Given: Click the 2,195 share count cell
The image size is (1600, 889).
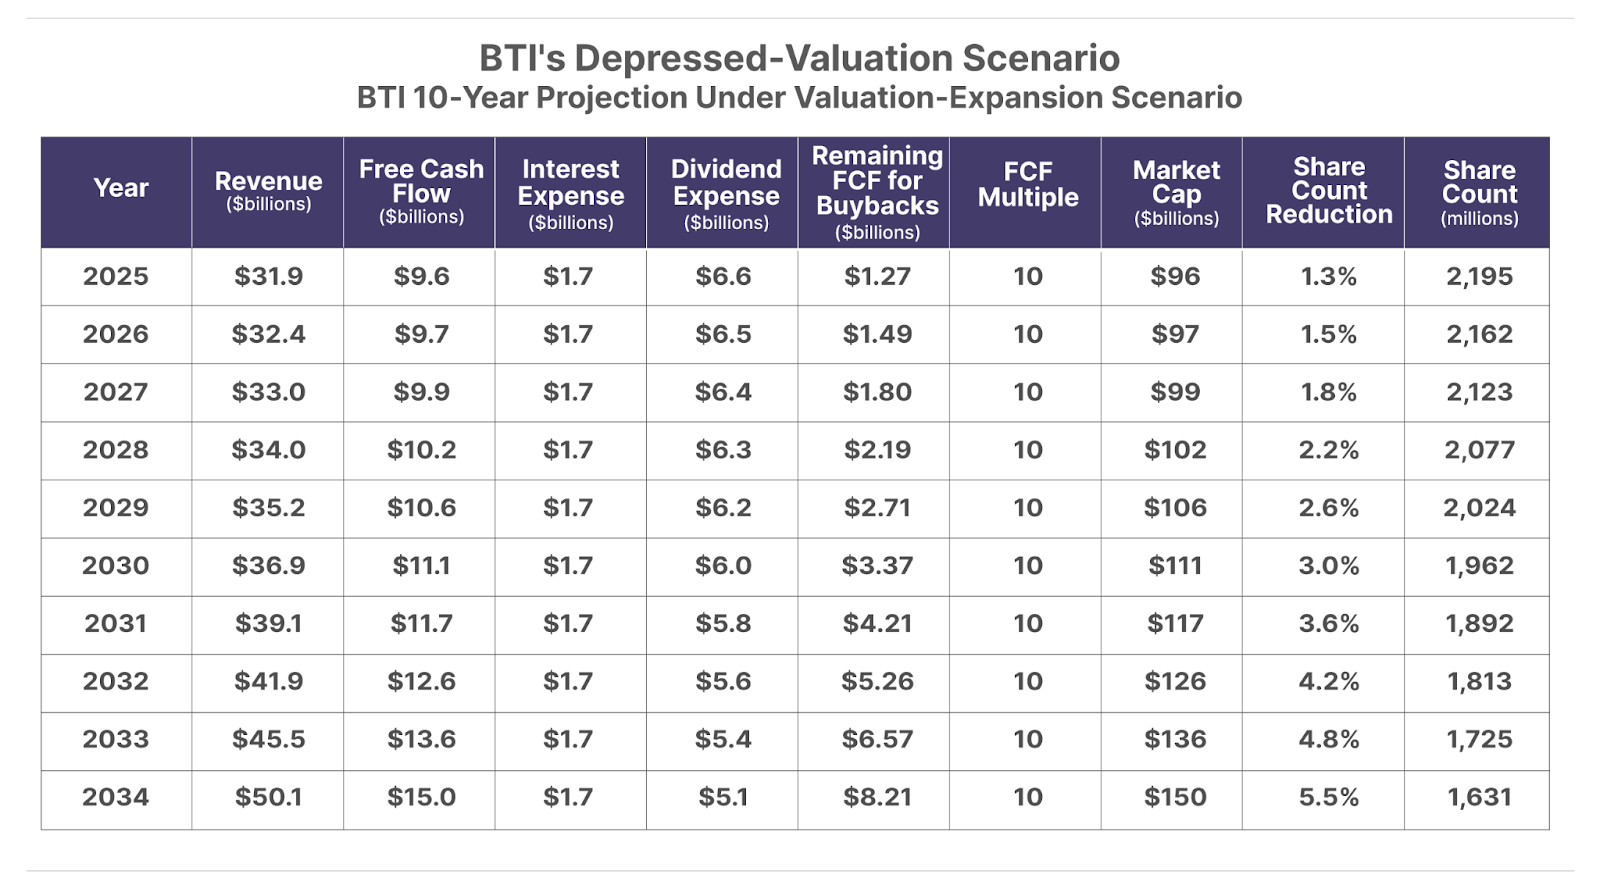Looking at the screenshot, I should (x=1479, y=276).
